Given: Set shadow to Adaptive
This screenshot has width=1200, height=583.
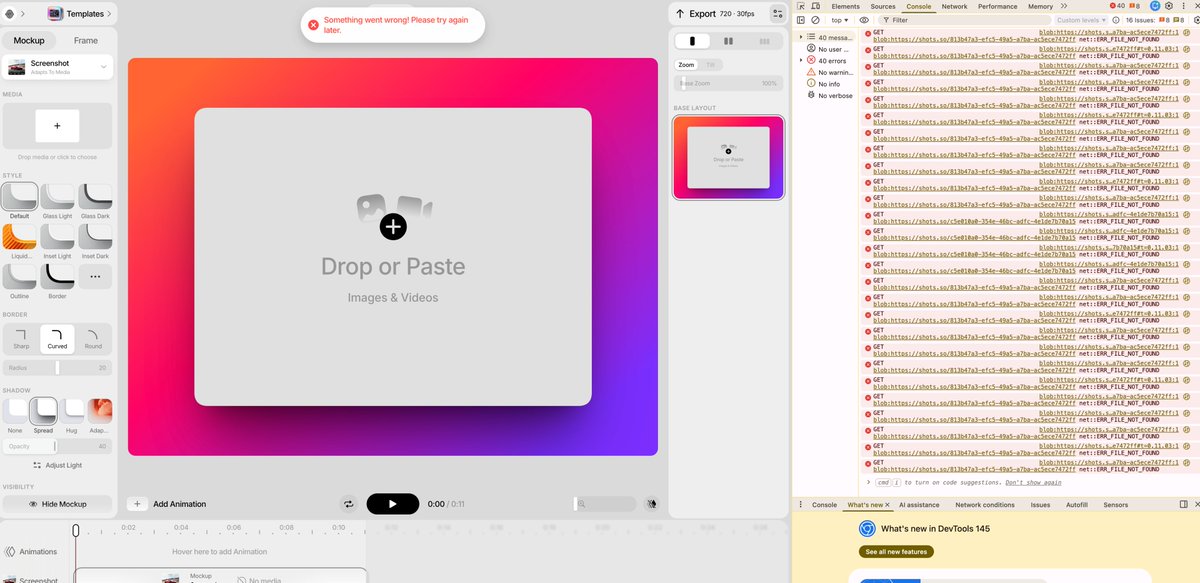Looking at the screenshot, I should 100,412.
